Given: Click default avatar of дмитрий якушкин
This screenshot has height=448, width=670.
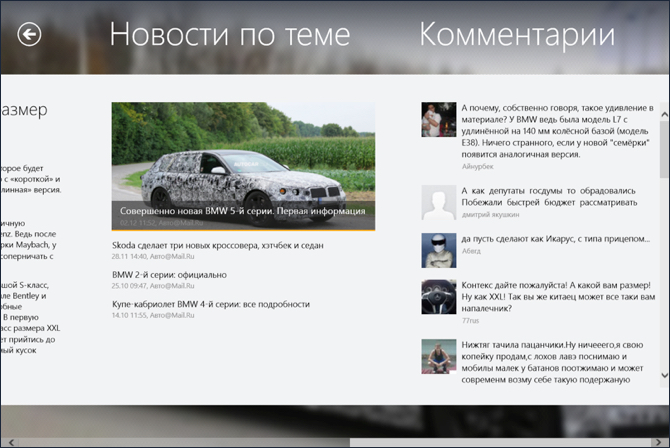Looking at the screenshot, I should click(439, 202).
